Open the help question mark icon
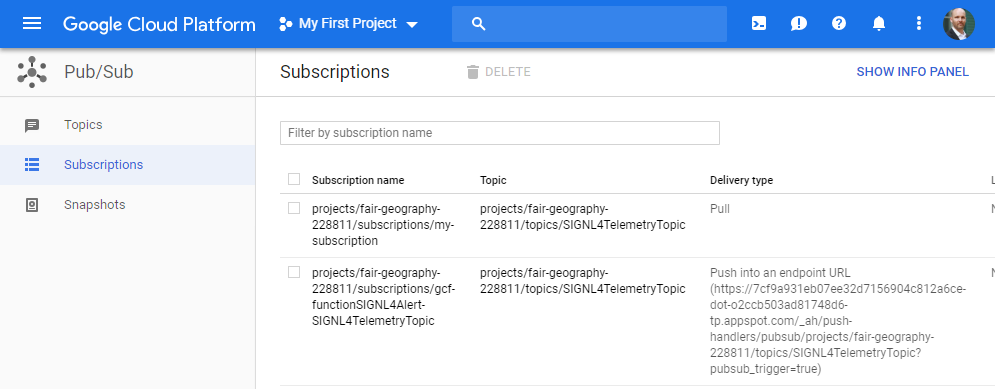Image resolution: width=995 pixels, height=389 pixels. click(x=839, y=24)
